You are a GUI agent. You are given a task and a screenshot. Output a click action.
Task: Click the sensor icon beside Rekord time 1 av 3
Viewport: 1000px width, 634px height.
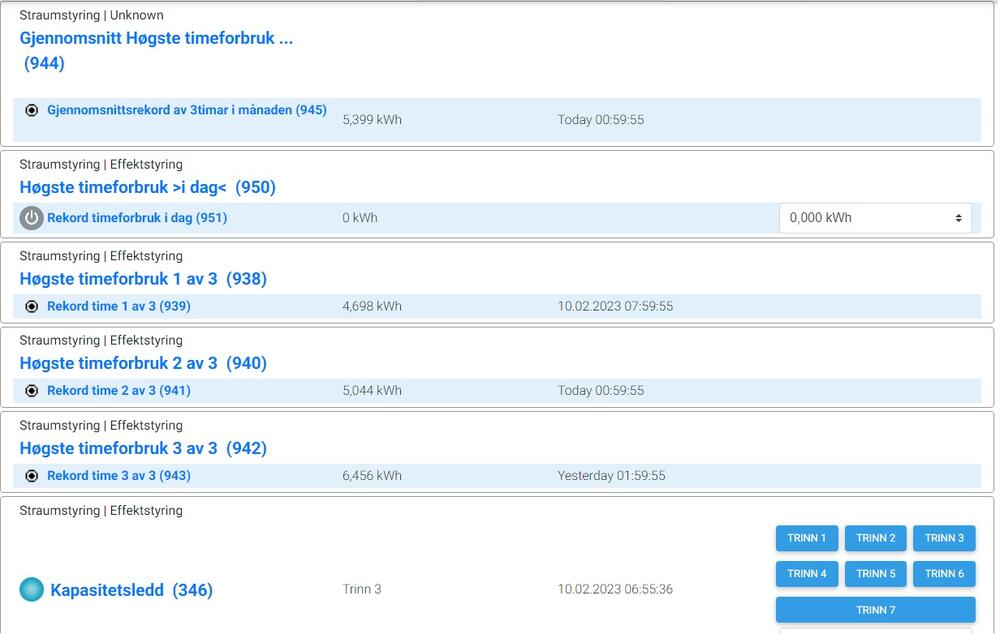(31, 306)
